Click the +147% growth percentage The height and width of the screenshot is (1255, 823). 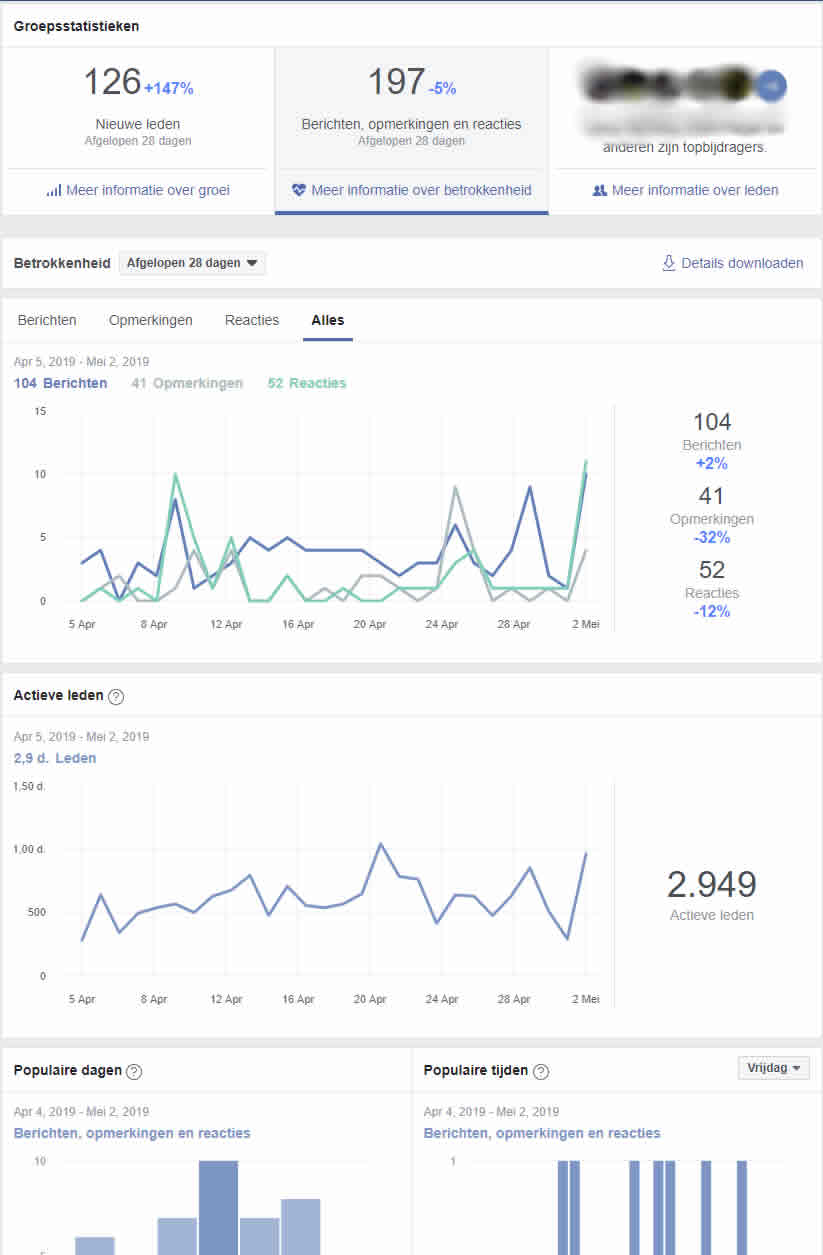[168, 88]
